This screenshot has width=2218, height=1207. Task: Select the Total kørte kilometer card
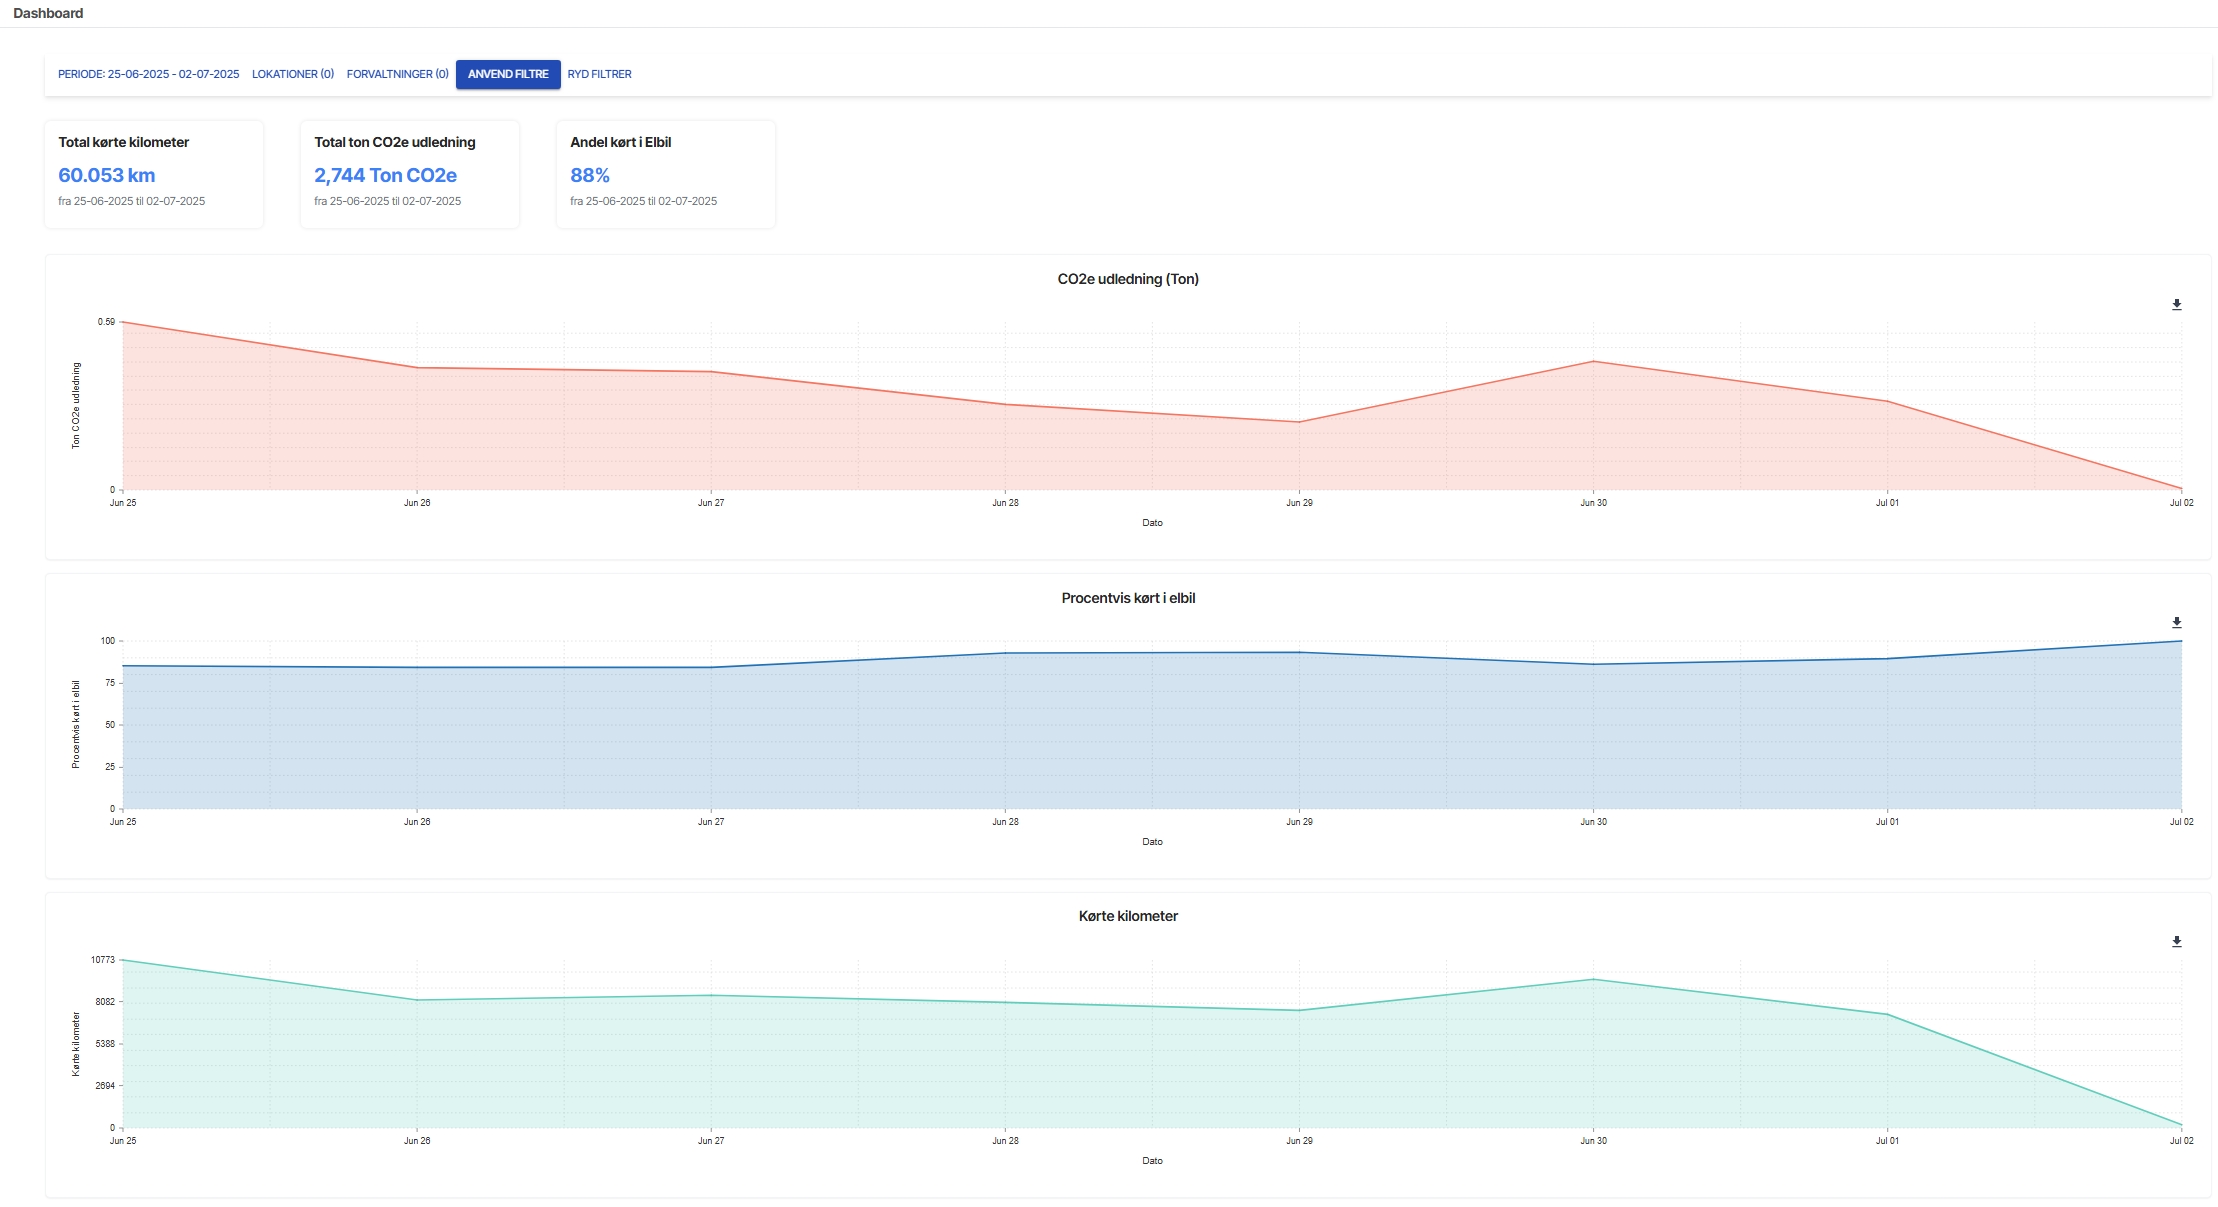154,174
